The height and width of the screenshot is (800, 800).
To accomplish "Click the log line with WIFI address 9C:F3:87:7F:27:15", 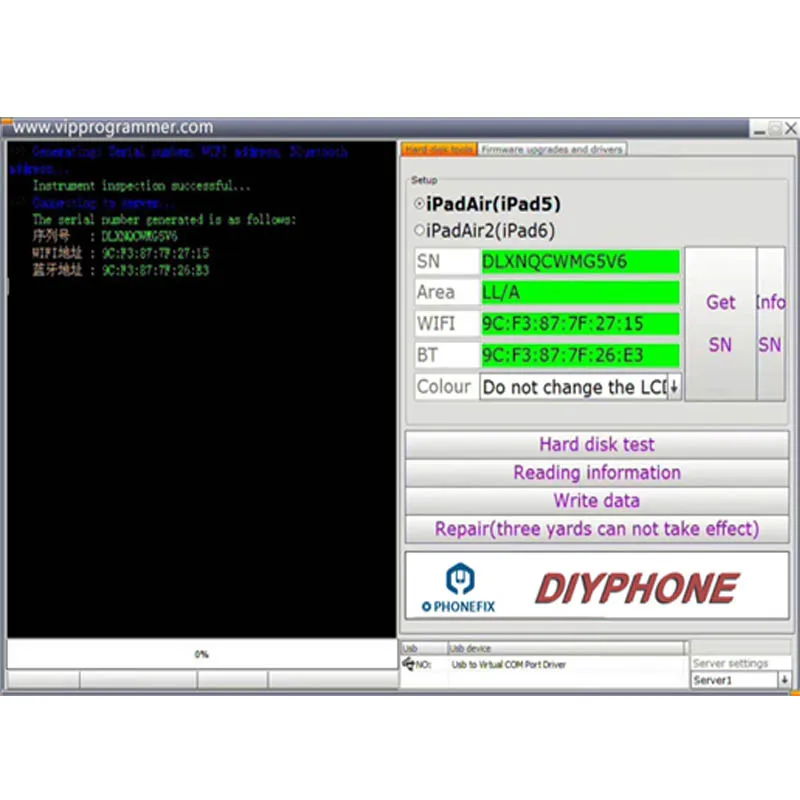I will point(120,254).
